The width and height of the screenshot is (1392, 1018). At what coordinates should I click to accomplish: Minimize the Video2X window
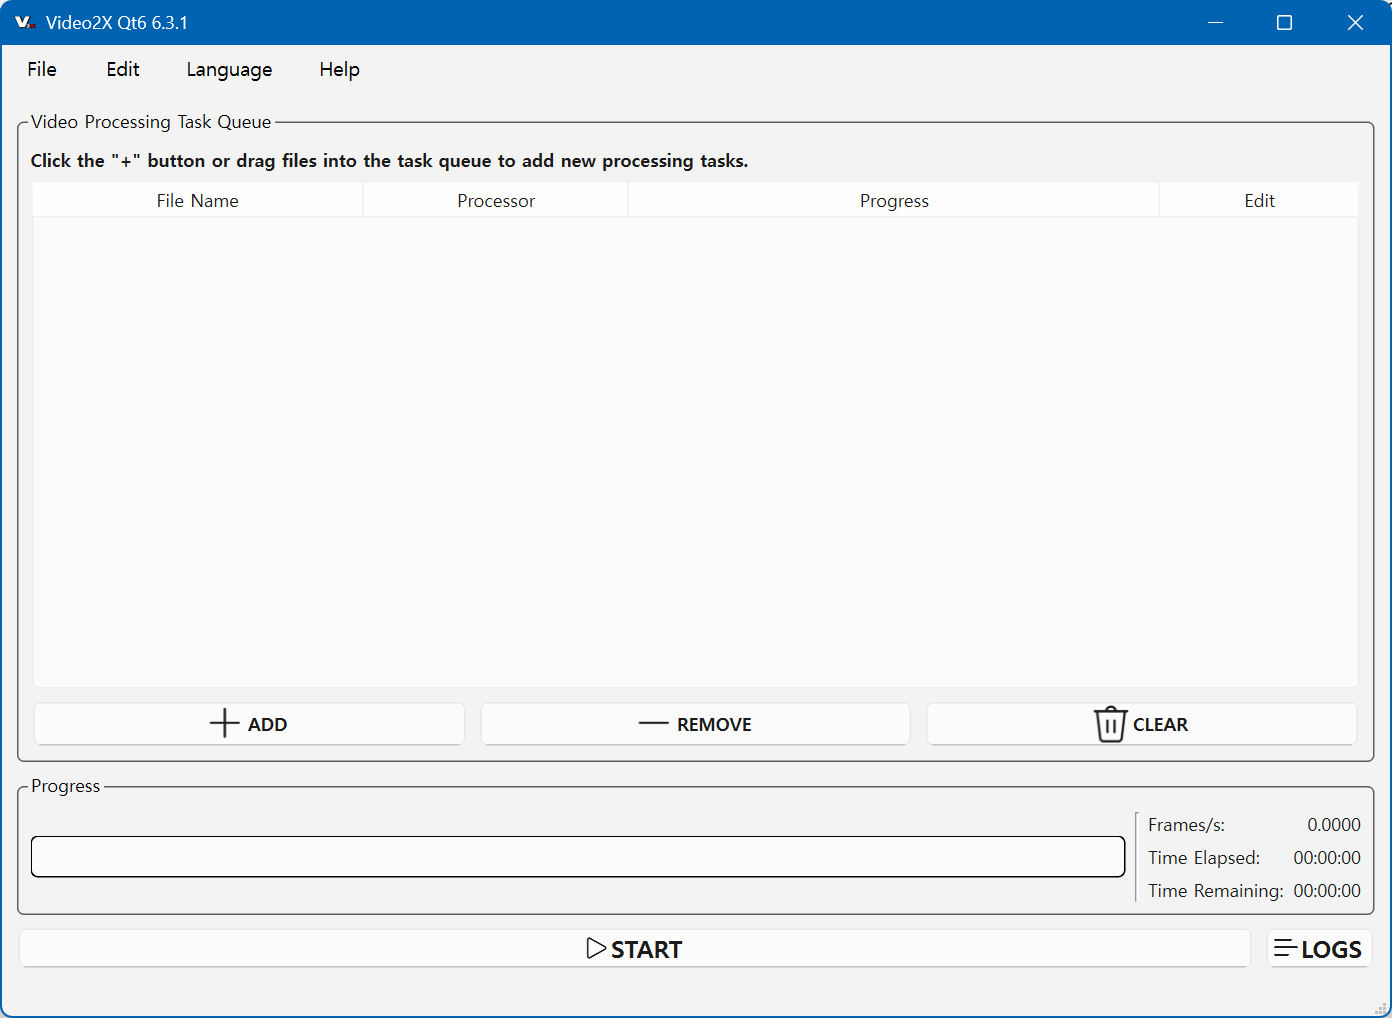click(1215, 22)
